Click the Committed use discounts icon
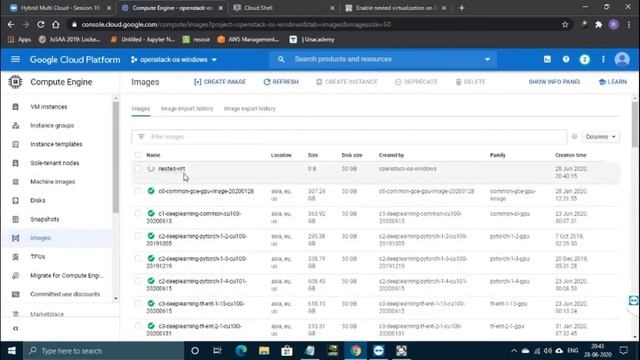The height and width of the screenshot is (360, 640). [x=16, y=294]
